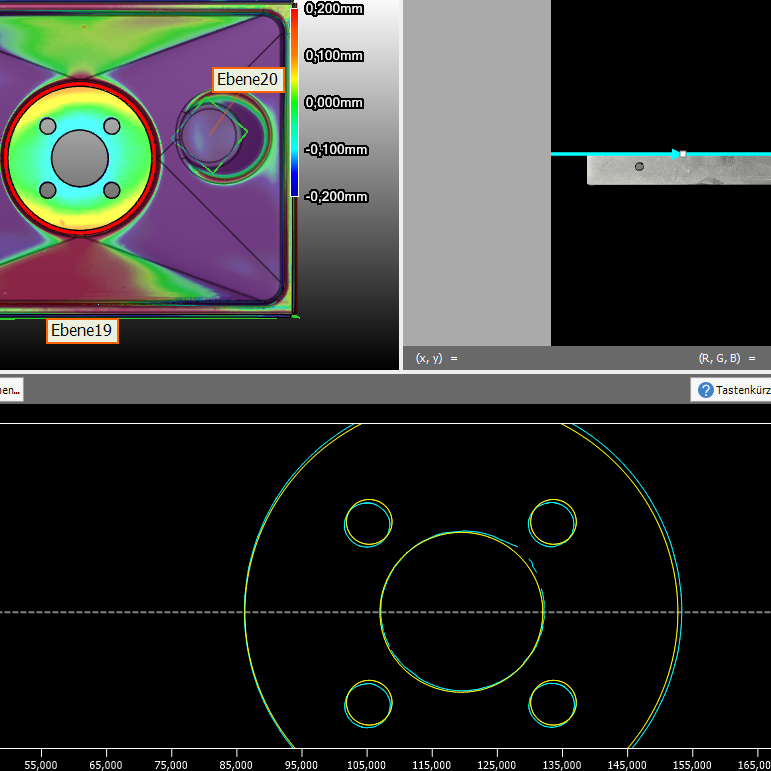
Task: Click the dashed horizontal centerline in profile view
Action: [x=386, y=612]
